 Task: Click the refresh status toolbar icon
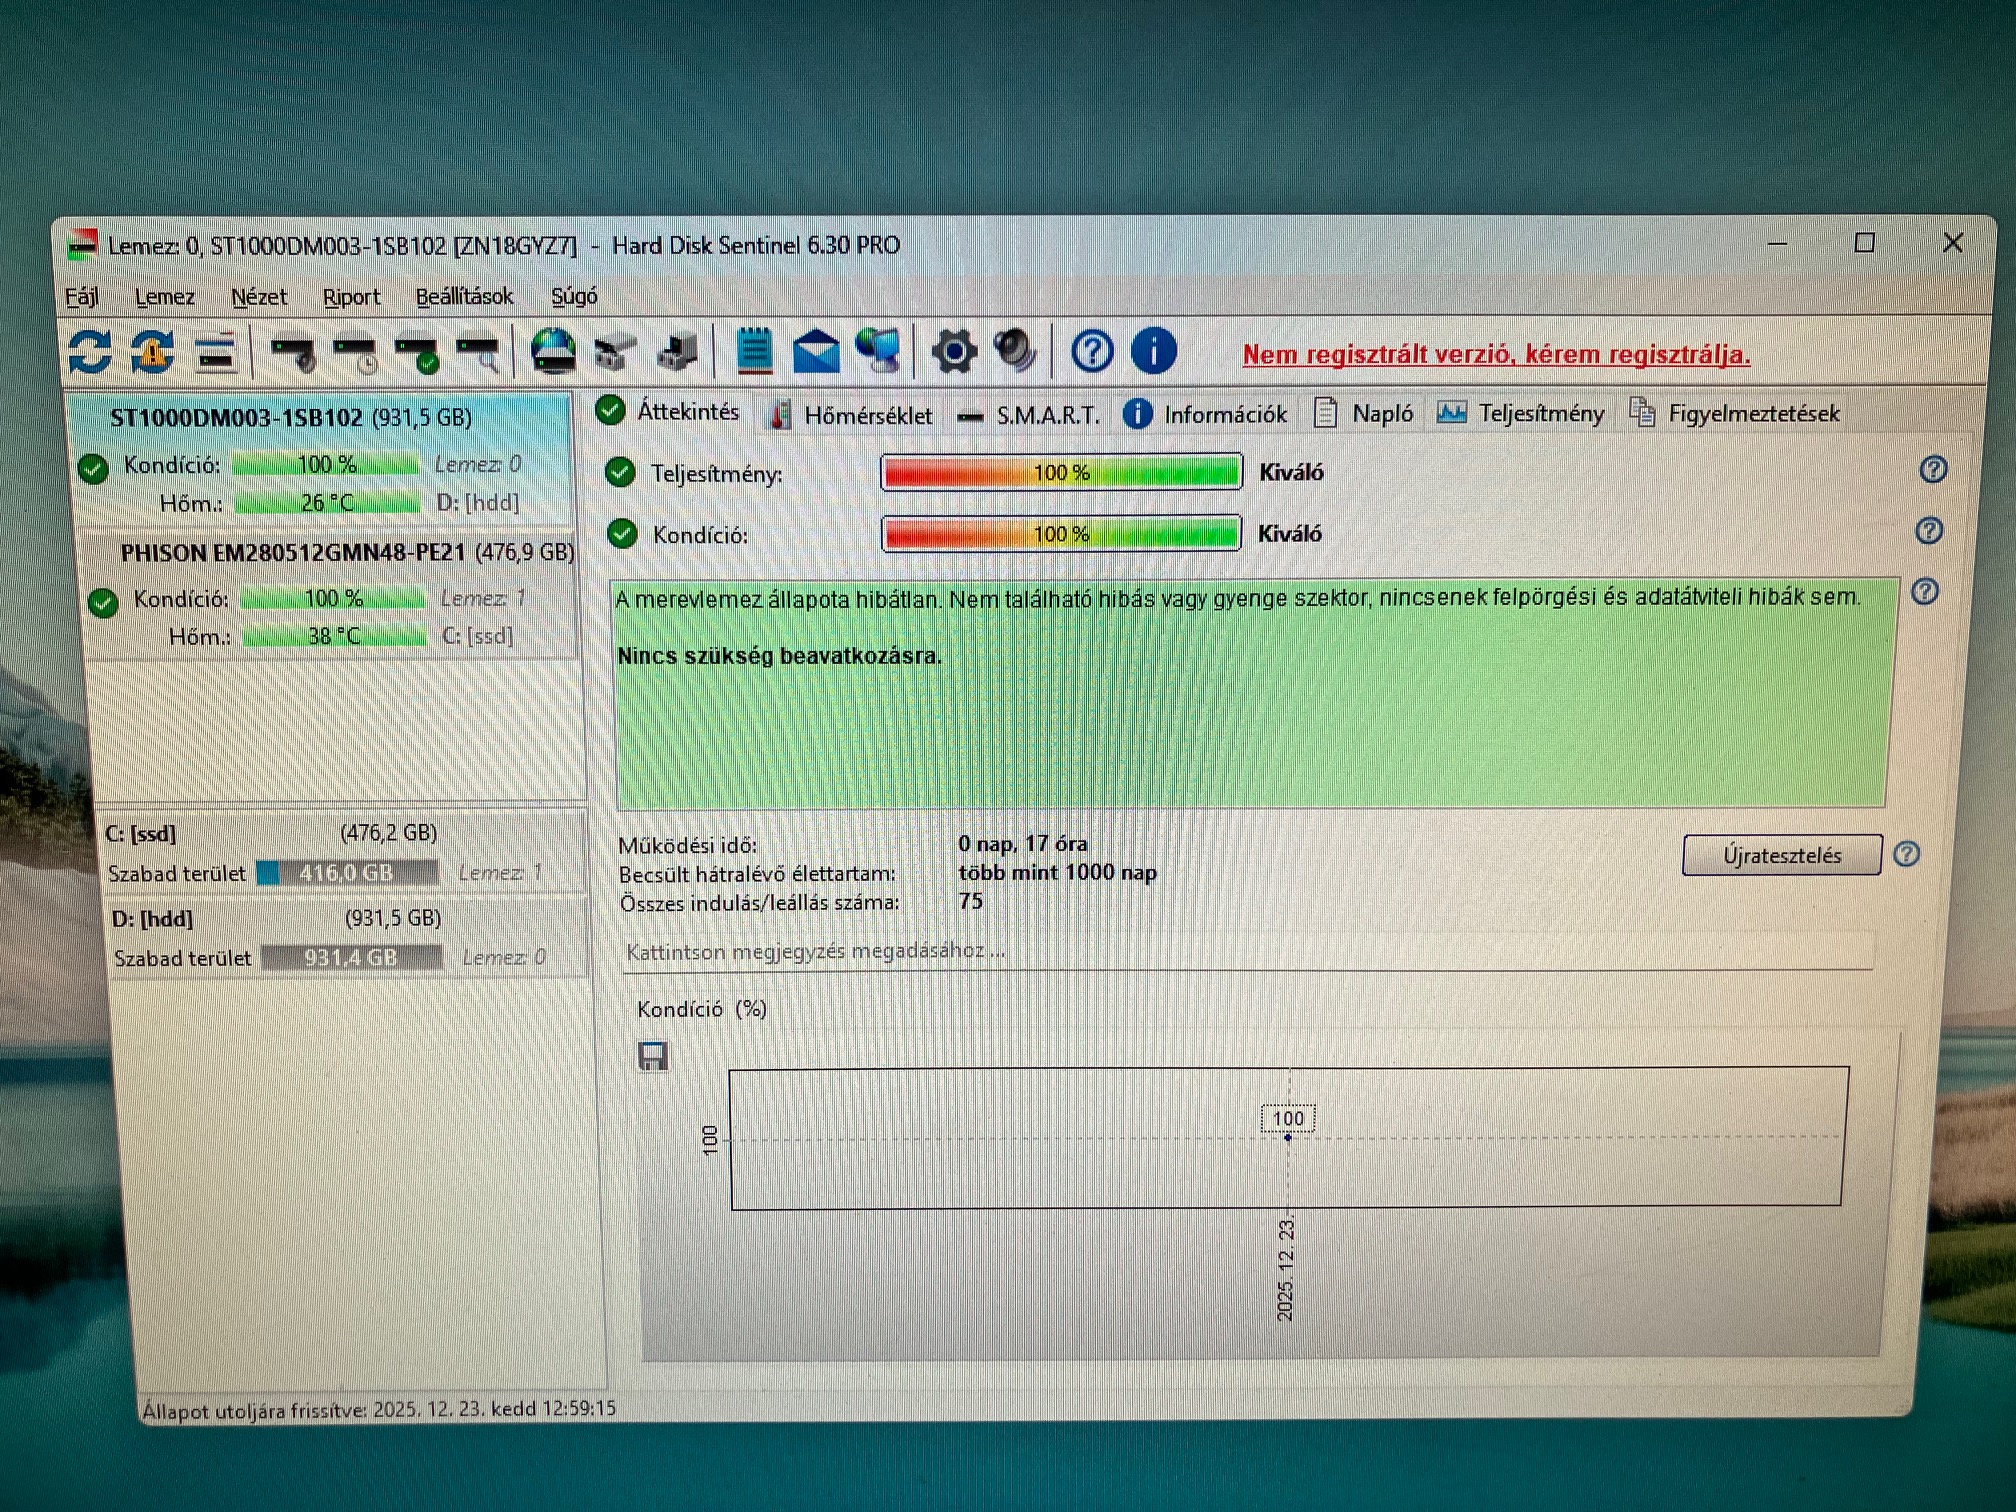(x=90, y=352)
